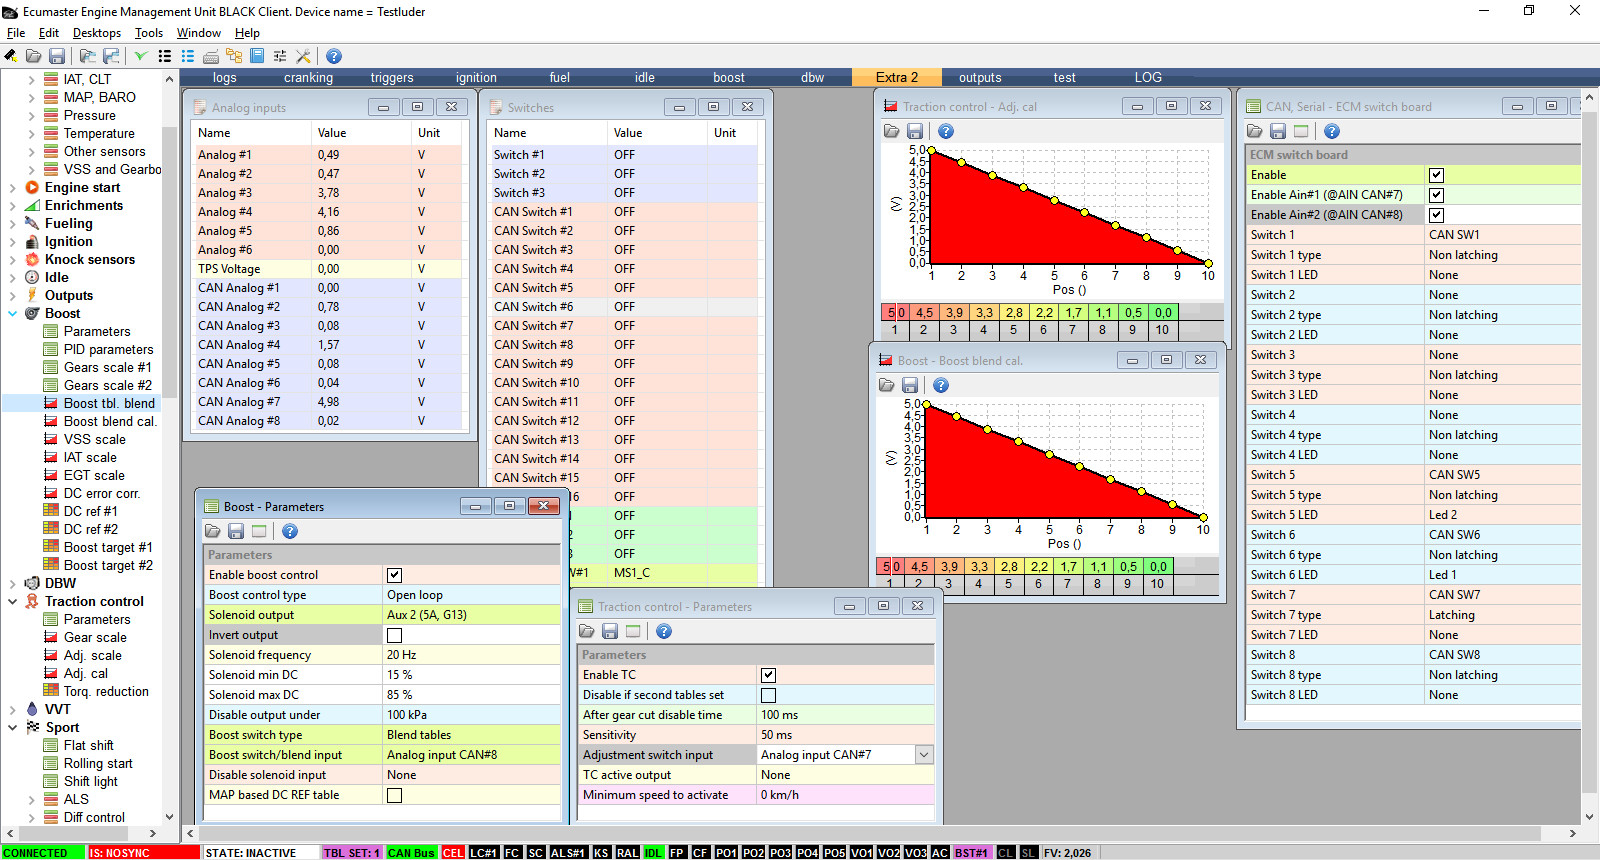The image size is (1600, 860).
Task: Click save icon in Boost Parameters window
Action: [236, 531]
